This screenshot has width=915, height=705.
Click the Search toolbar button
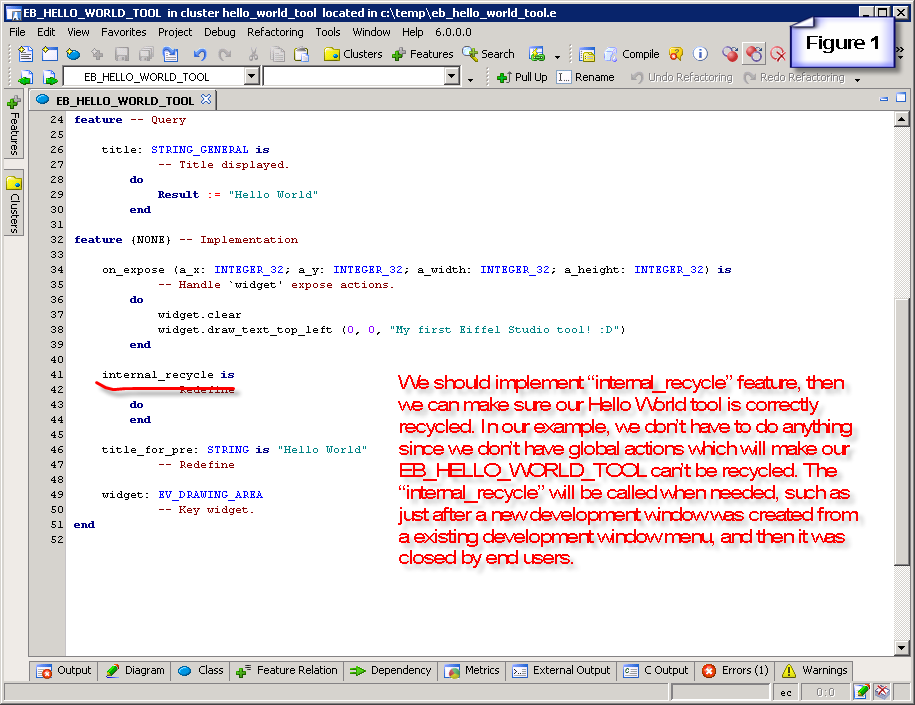click(x=489, y=54)
